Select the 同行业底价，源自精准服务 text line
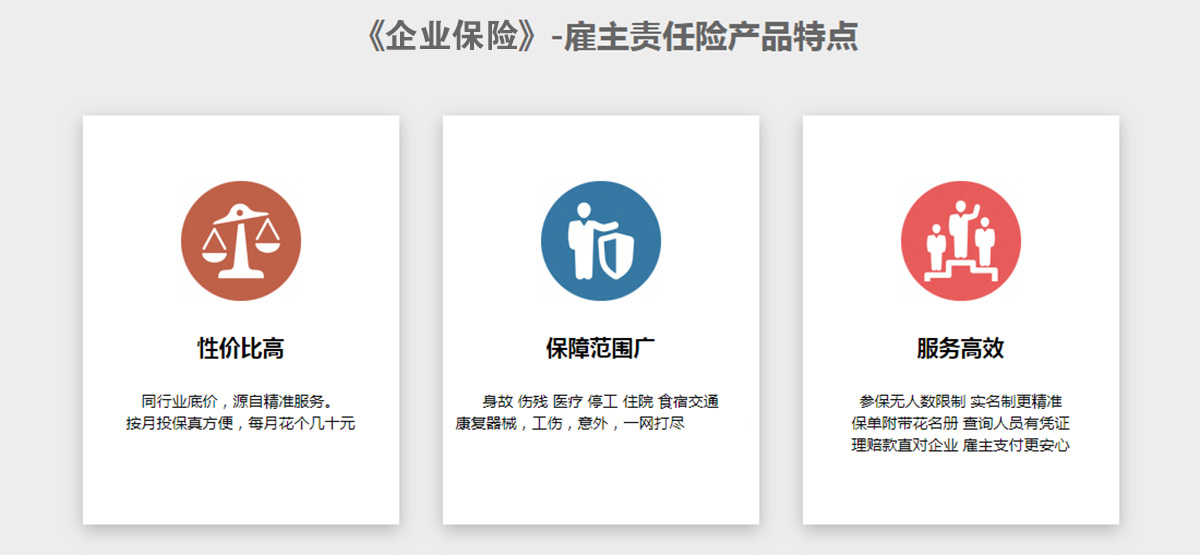This screenshot has height=555, width=1200. click(240, 401)
